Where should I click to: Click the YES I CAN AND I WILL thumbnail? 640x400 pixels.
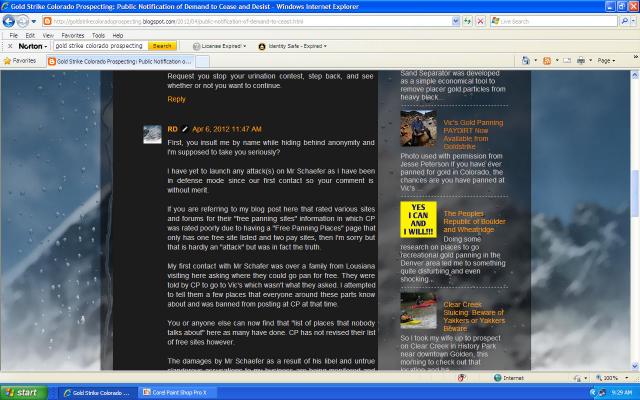418,220
